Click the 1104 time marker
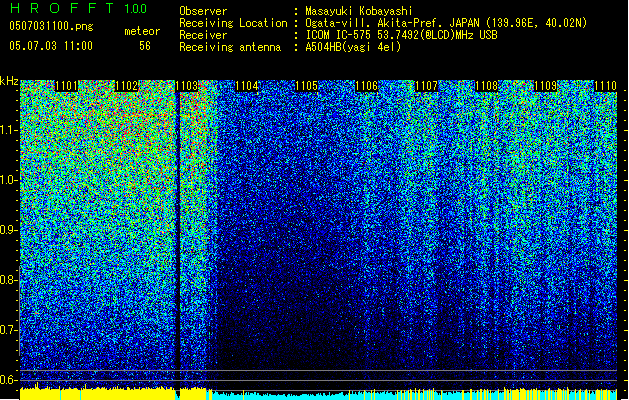 [247, 86]
